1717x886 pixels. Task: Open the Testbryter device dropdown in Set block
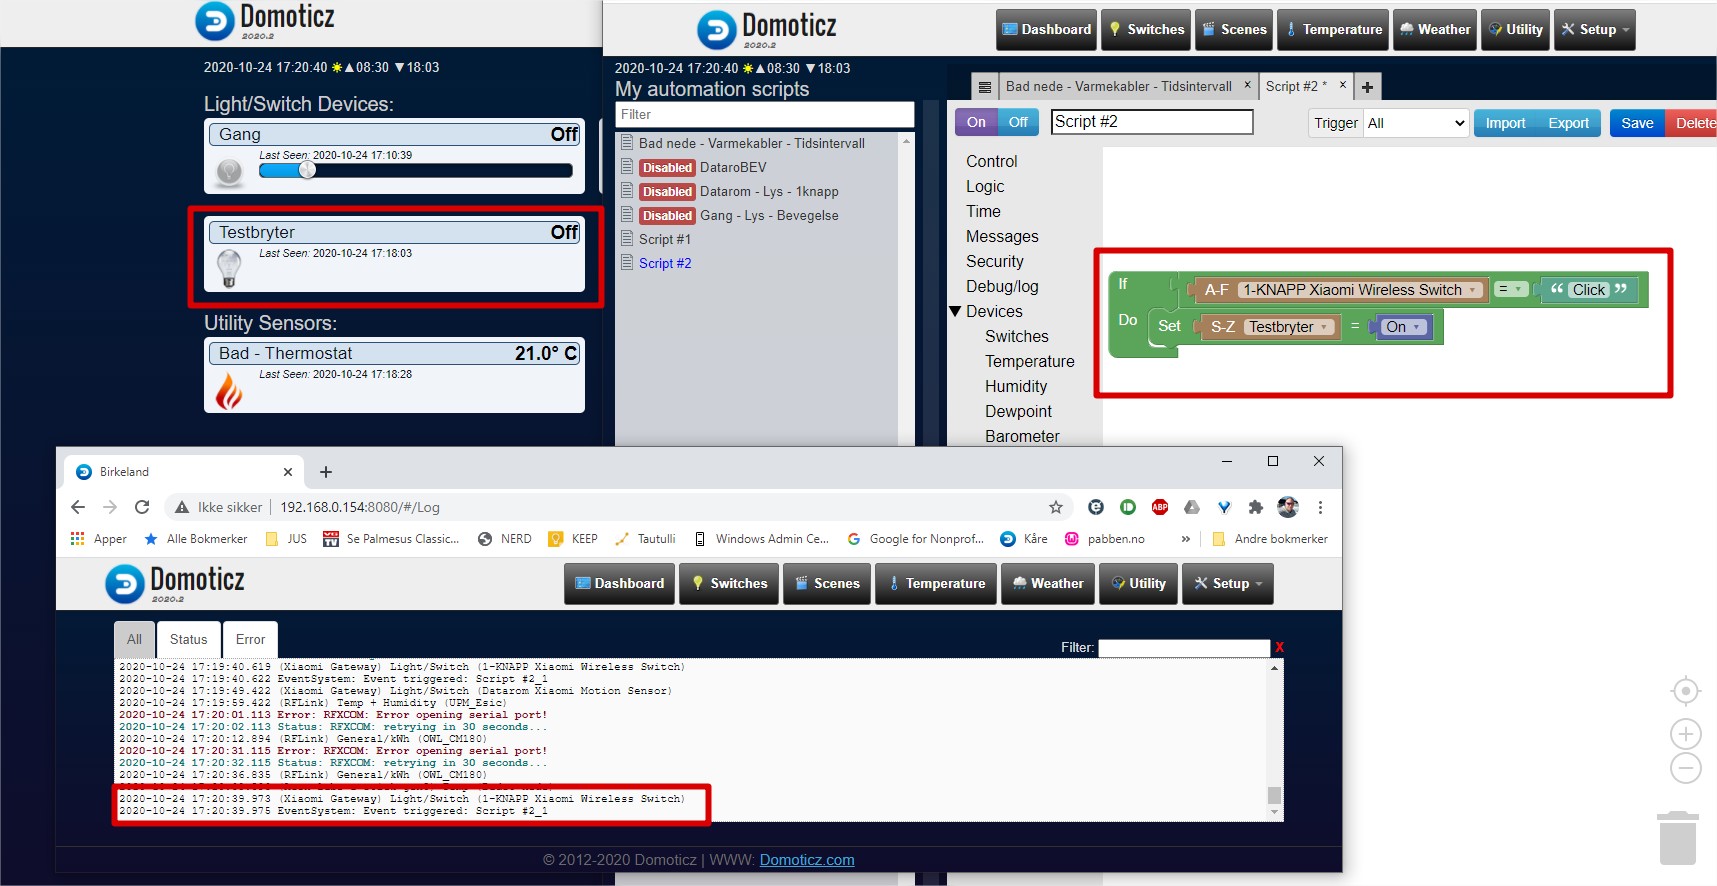(1289, 327)
